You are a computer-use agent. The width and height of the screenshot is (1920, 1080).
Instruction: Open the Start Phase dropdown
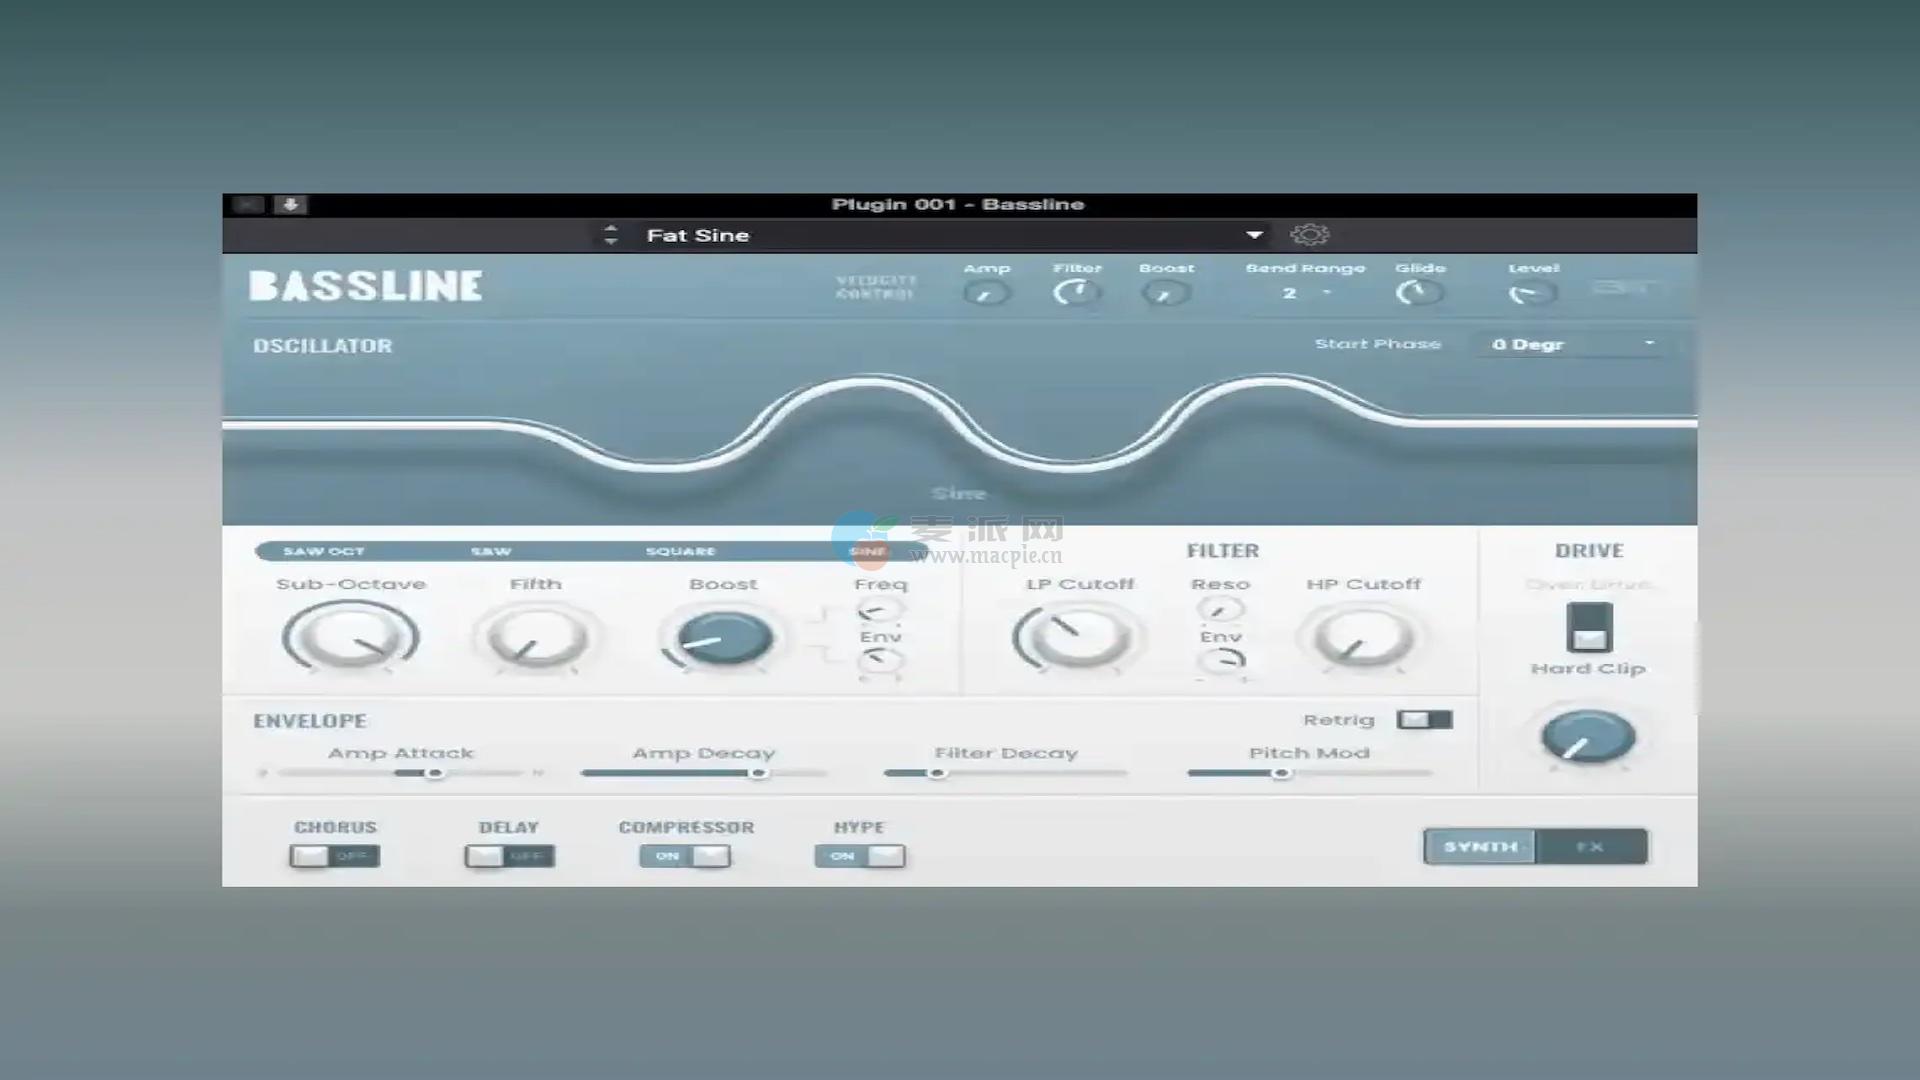click(1572, 345)
